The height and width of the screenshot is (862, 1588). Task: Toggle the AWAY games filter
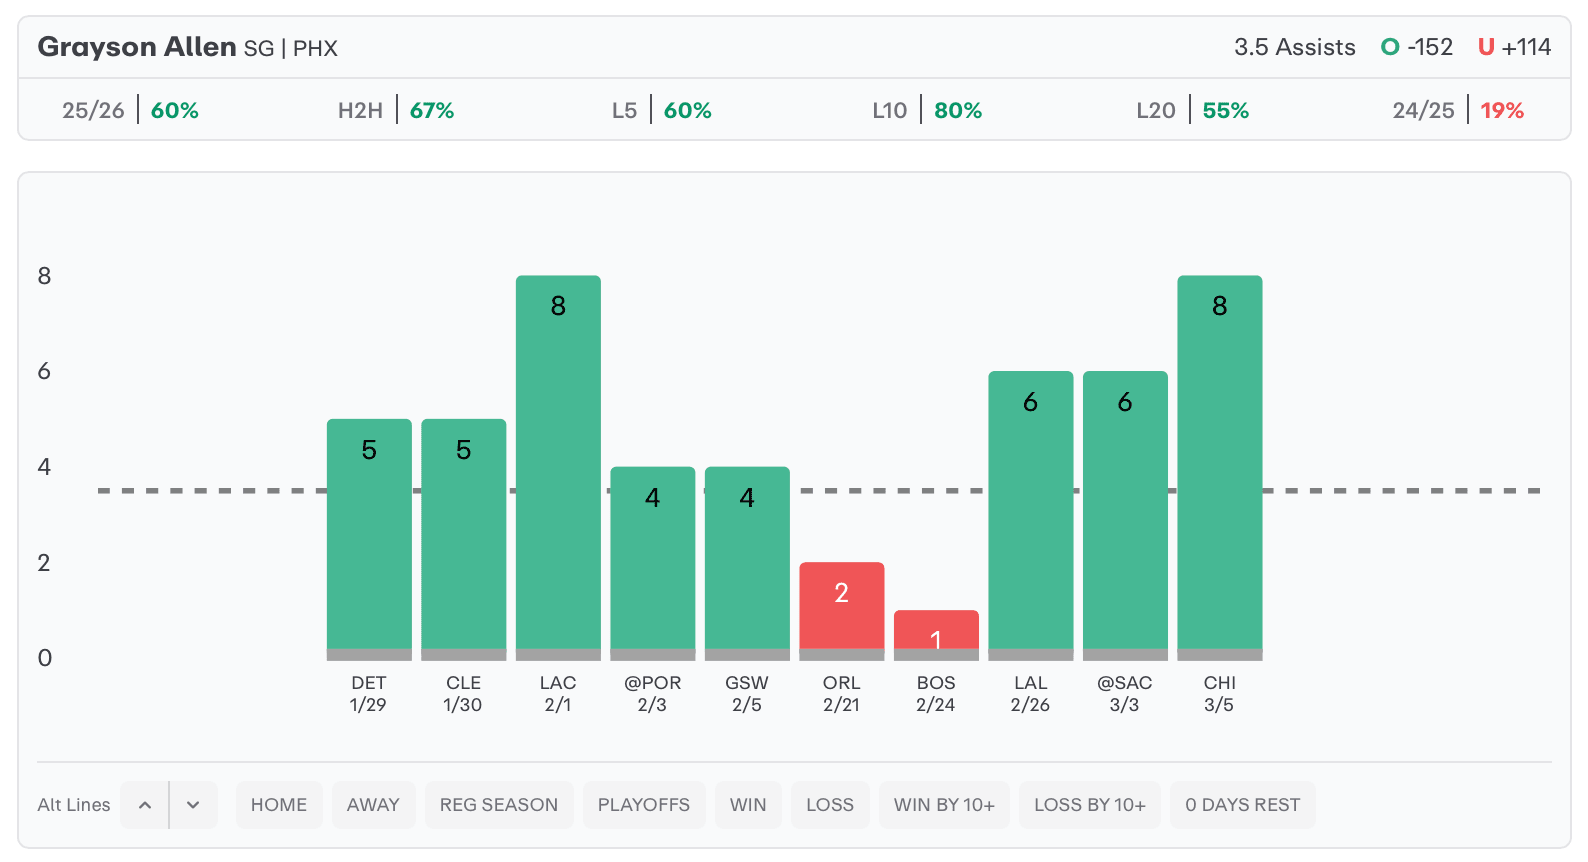[373, 805]
